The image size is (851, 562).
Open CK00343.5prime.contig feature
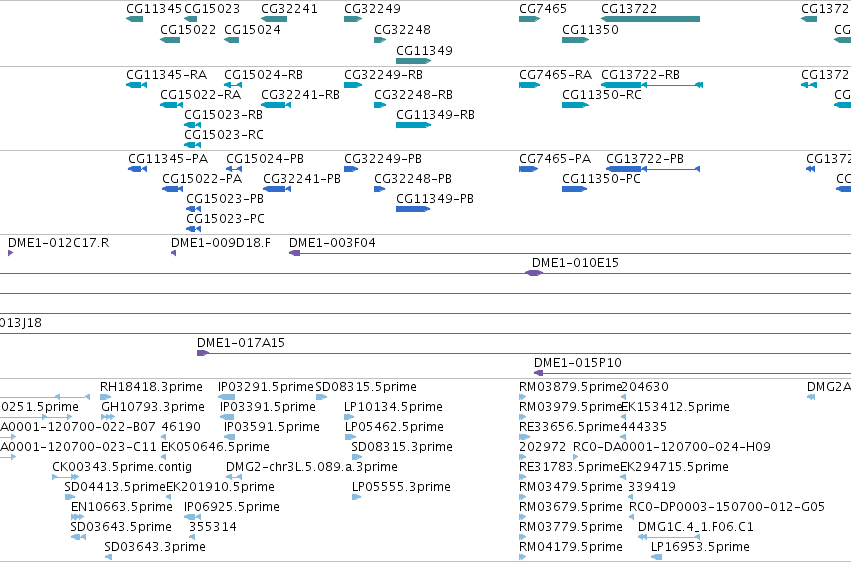click(x=122, y=468)
